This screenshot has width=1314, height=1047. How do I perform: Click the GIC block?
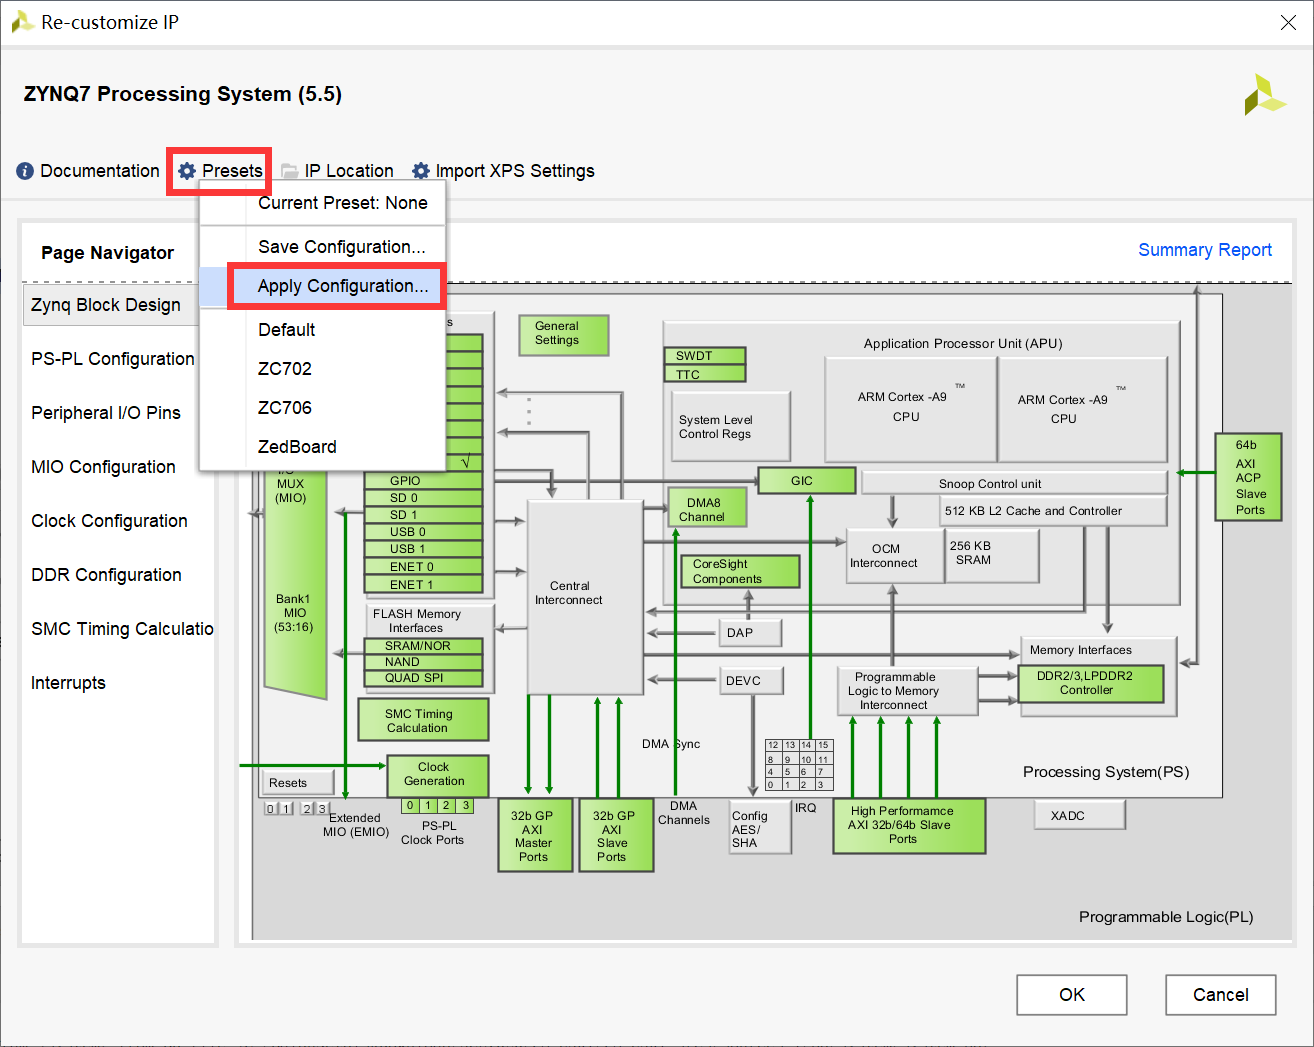click(807, 481)
